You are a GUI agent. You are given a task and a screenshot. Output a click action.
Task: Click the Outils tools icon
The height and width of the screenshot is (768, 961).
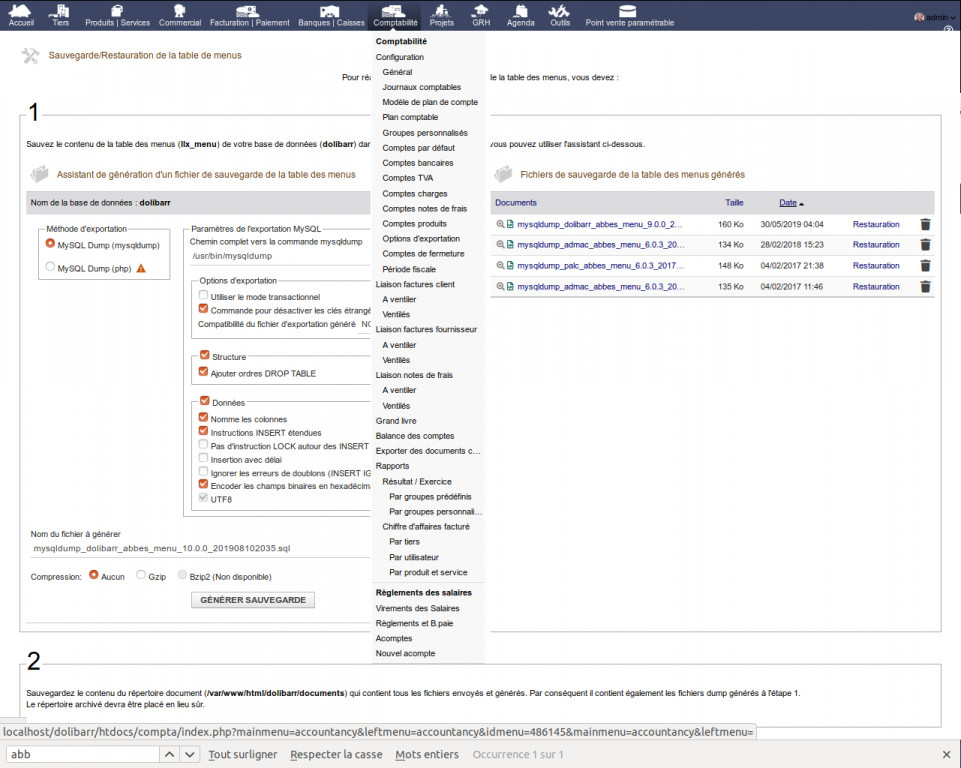click(x=560, y=11)
